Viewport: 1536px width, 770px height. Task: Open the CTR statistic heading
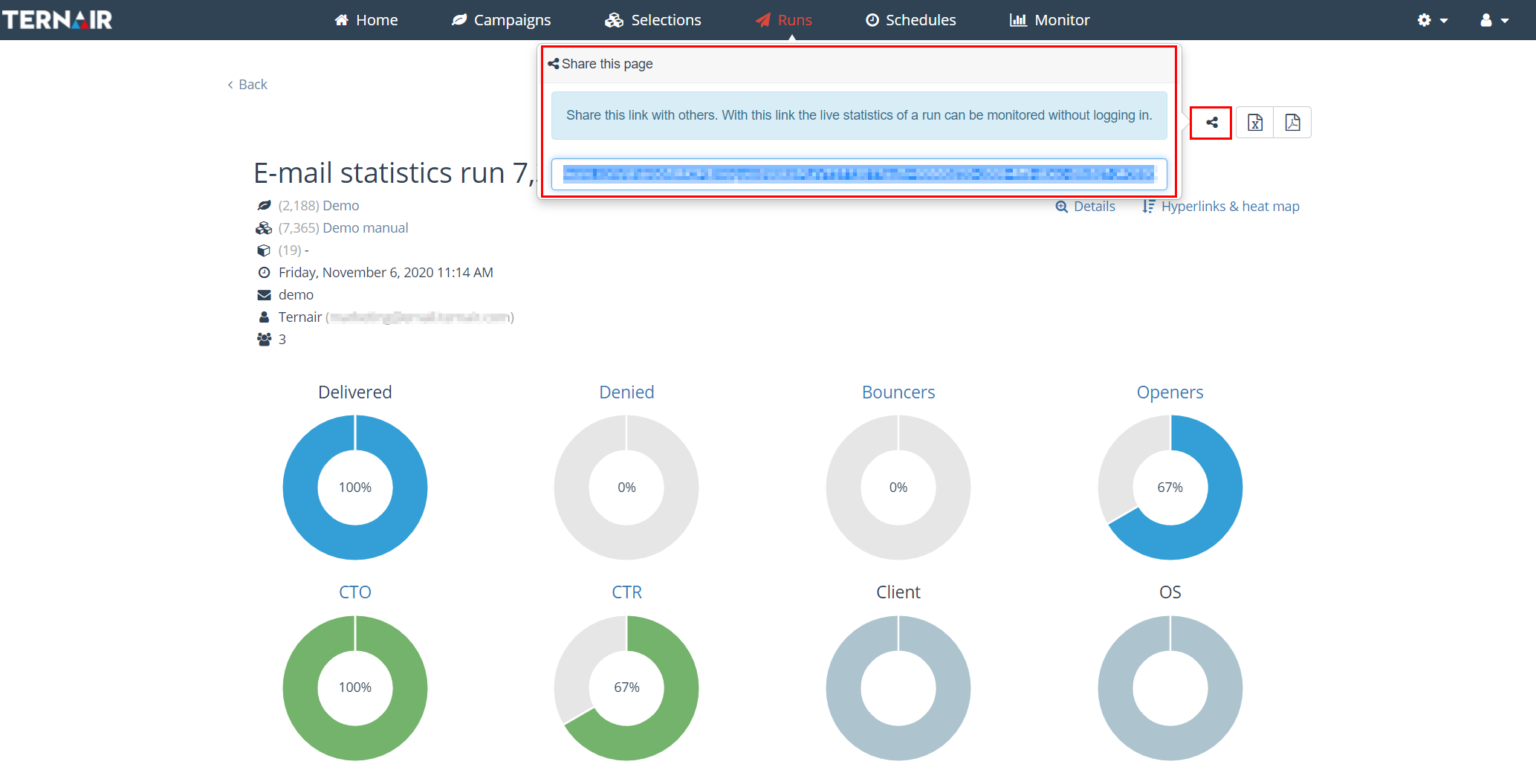627,592
